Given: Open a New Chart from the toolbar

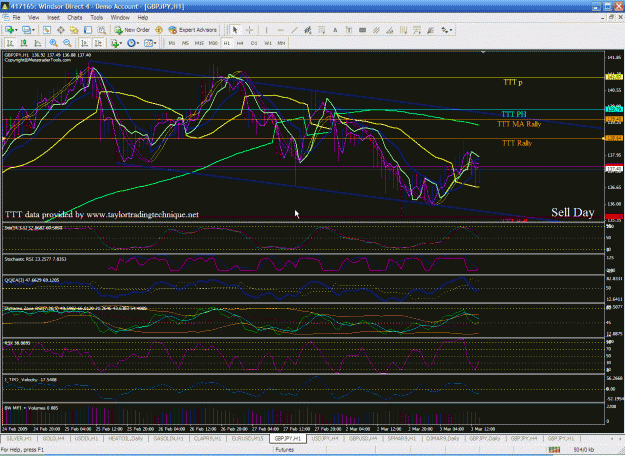Looking at the screenshot, I should pyautogui.click(x=9, y=30).
